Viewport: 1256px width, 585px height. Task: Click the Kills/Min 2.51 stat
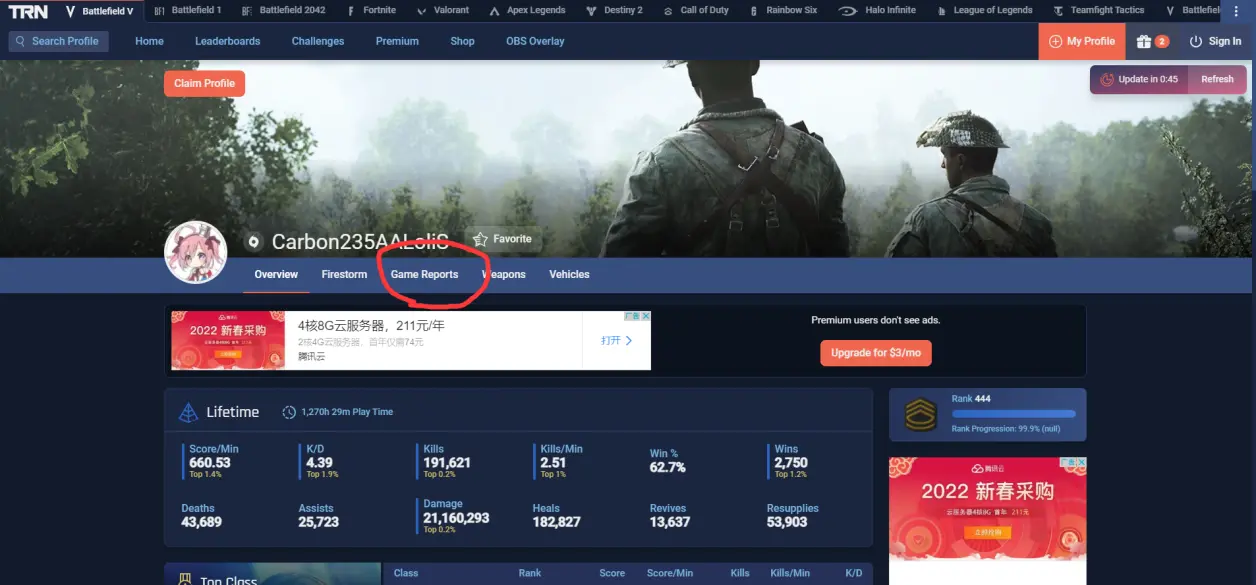point(561,461)
